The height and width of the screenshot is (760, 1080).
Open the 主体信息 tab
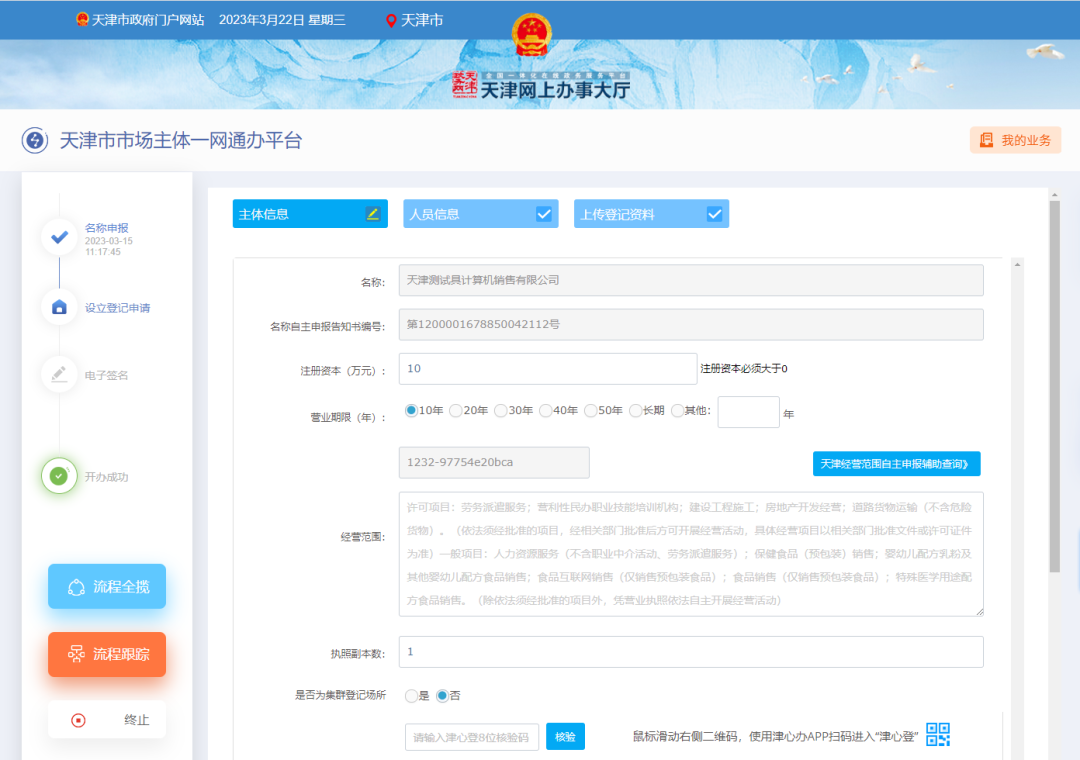coord(310,214)
